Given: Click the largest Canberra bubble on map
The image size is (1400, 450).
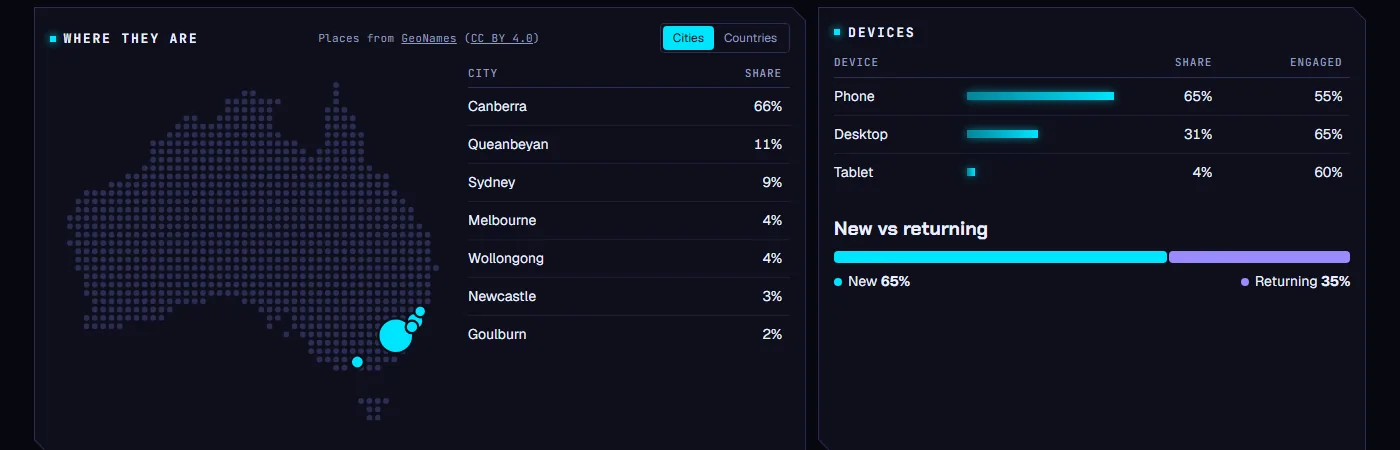Looking at the screenshot, I should (x=395, y=337).
